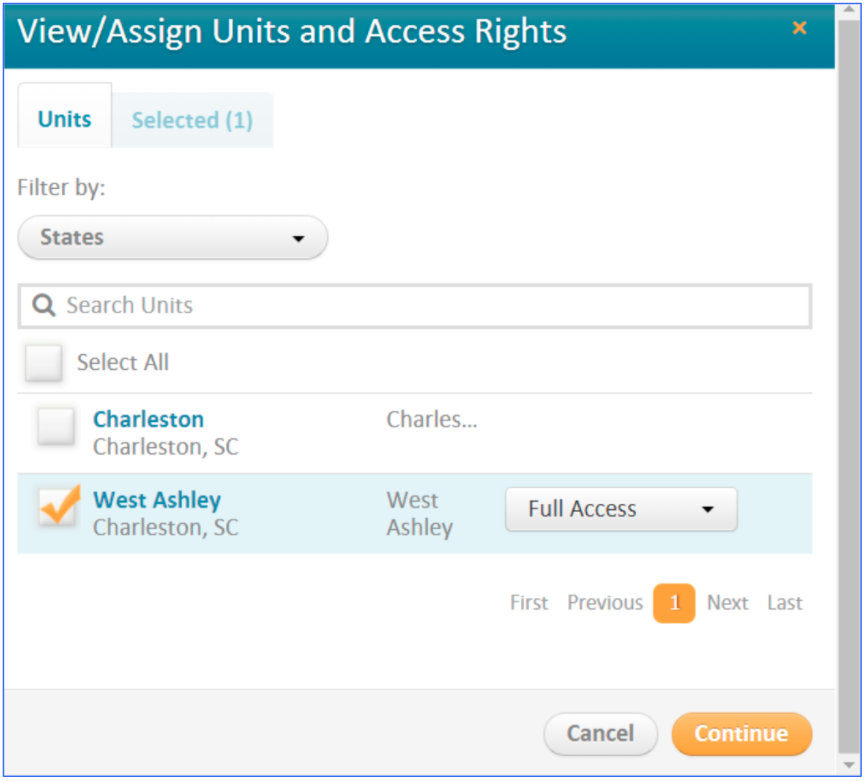The width and height of the screenshot is (865, 781).
Task: Expand the States filter dropdown
Action: tap(172, 238)
